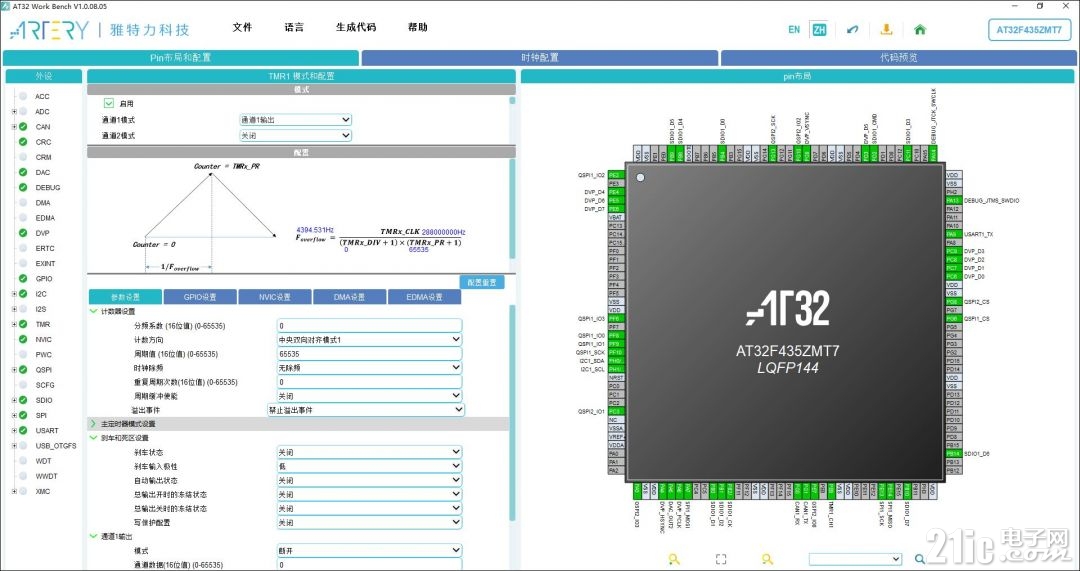Image resolution: width=1080 pixels, height=571 pixels.
Task: Click the NVIC green status icon
Action: pos(23,339)
